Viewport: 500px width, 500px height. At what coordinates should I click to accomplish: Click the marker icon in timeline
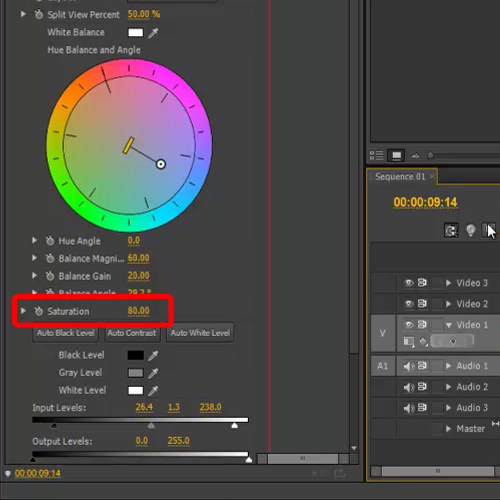[470, 230]
